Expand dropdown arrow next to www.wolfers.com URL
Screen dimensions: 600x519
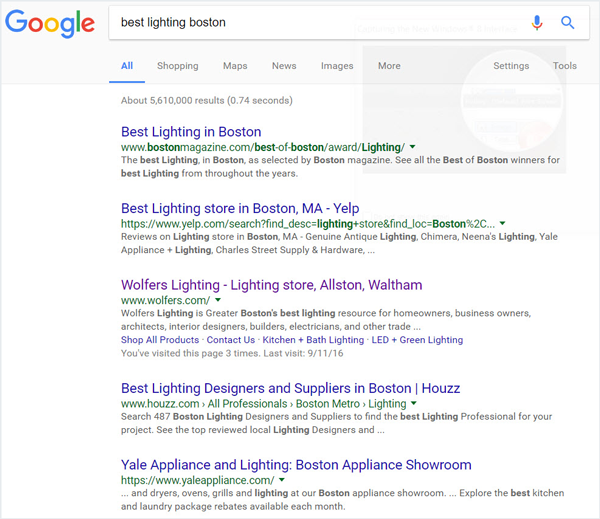point(218,300)
